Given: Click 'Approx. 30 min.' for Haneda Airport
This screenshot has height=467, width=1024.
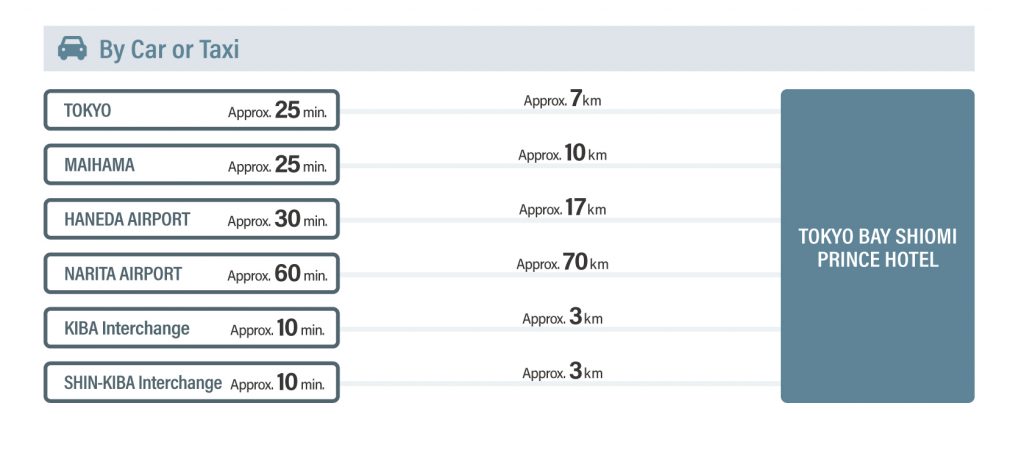Looking at the screenshot, I should (278, 219).
